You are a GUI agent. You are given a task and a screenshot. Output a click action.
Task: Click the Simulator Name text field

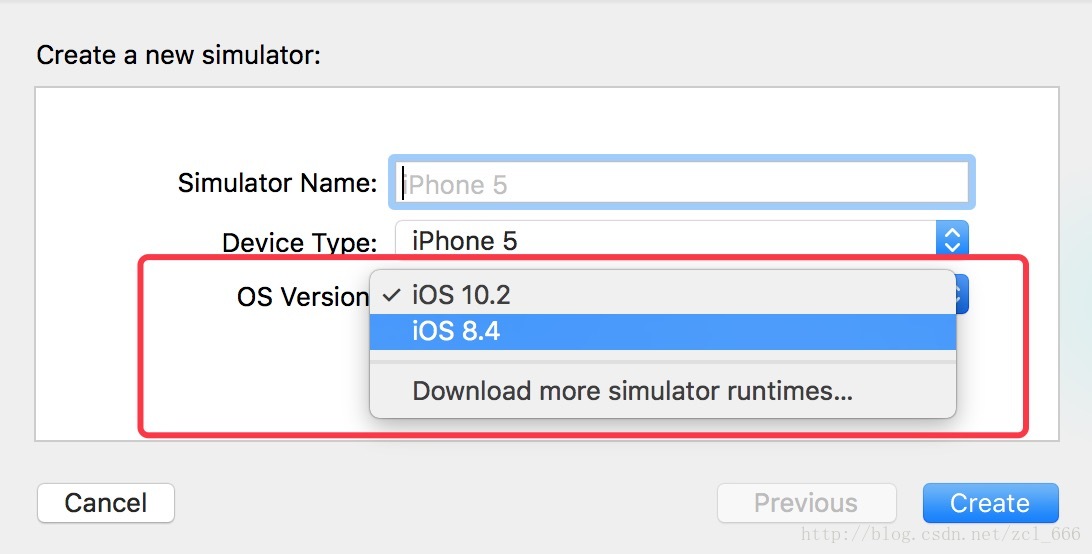click(x=682, y=183)
